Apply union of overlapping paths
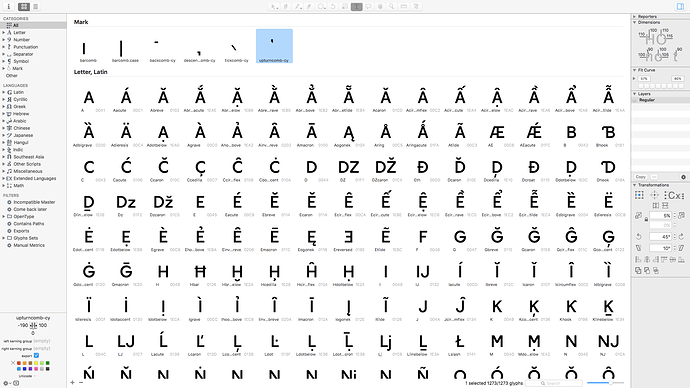This screenshot has height=388, width=690. (638, 271)
